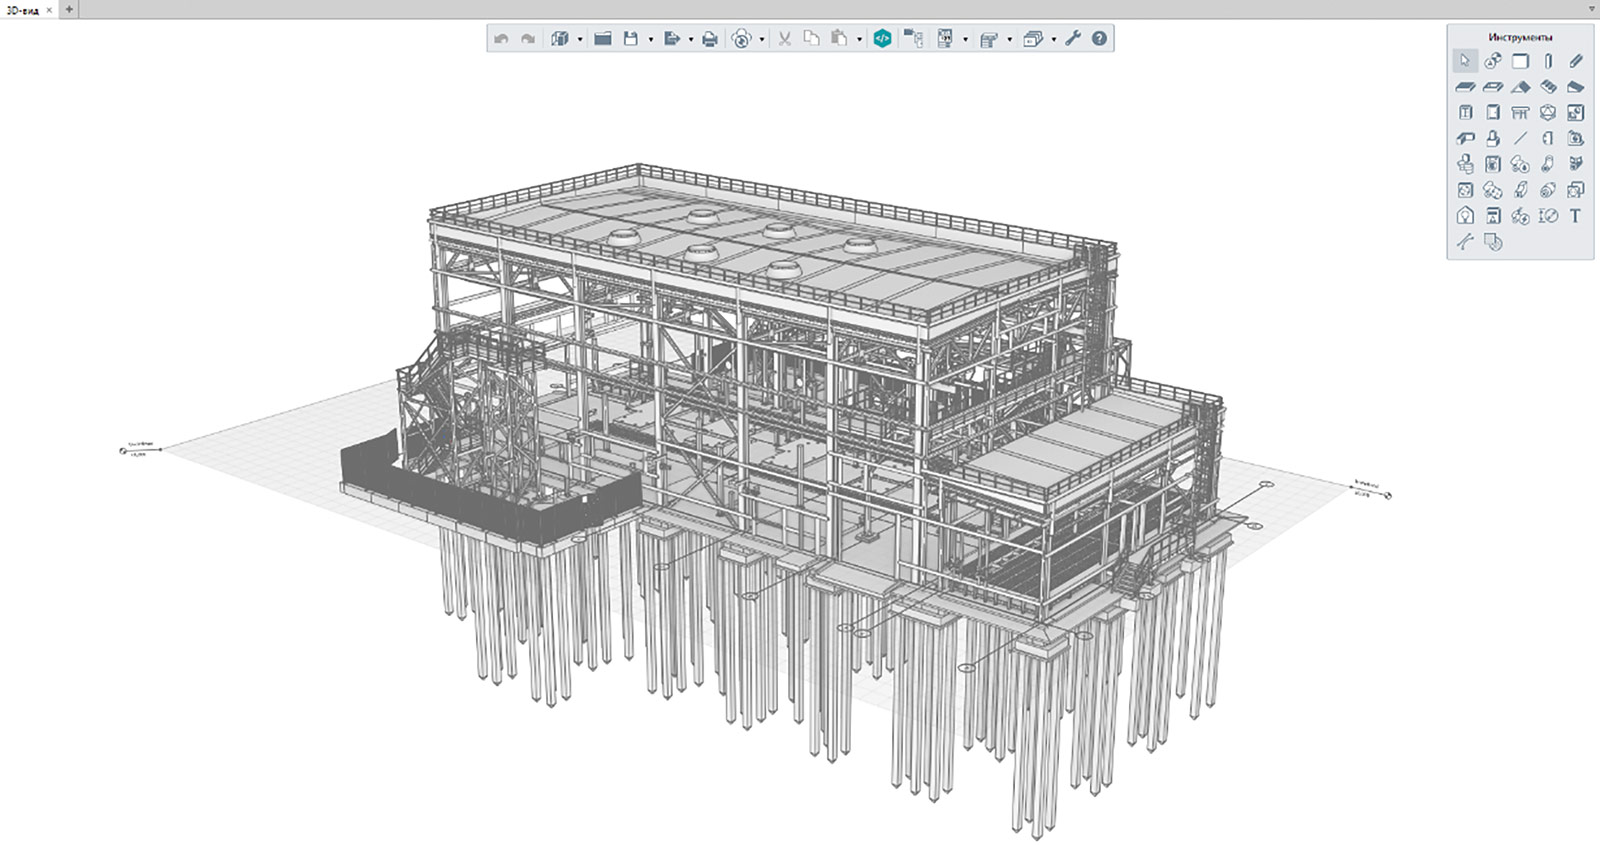Image resolution: width=1600 pixels, height=845 pixels.
Task: Select the Column tool in Инструменты
Action: pyautogui.click(x=1548, y=61)
